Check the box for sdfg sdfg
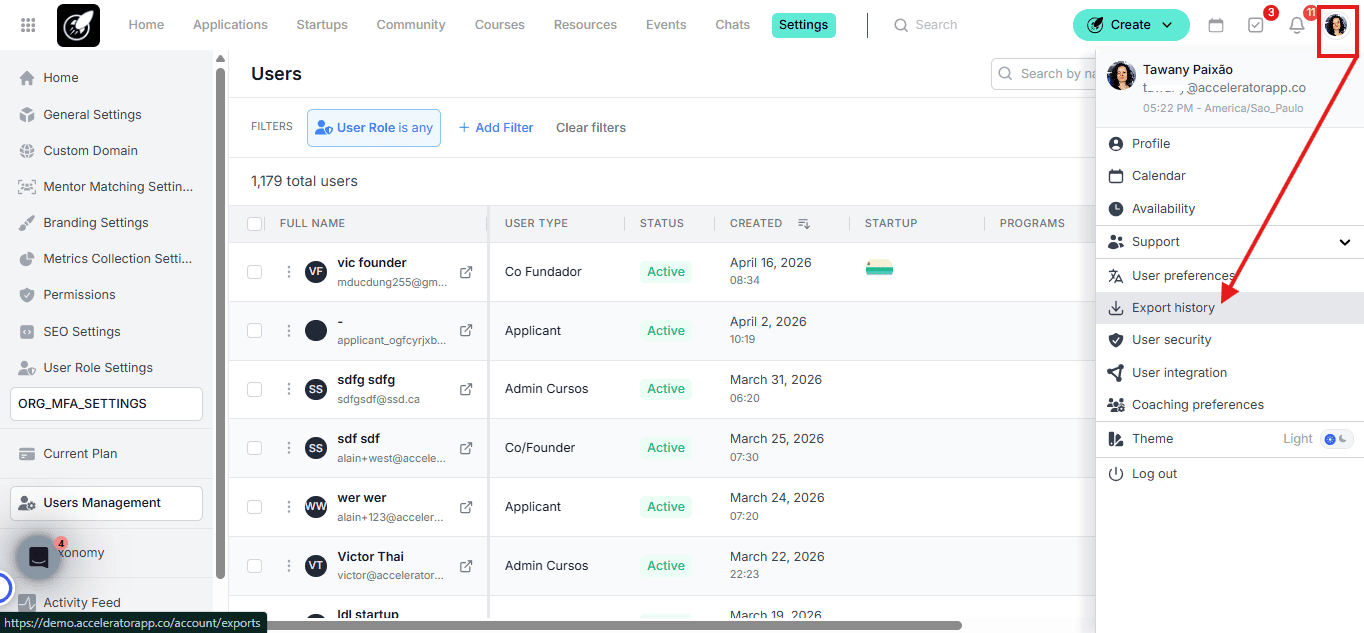This screenshot has width=1364, height=633. pyautogui.click(x=255, y=389)
